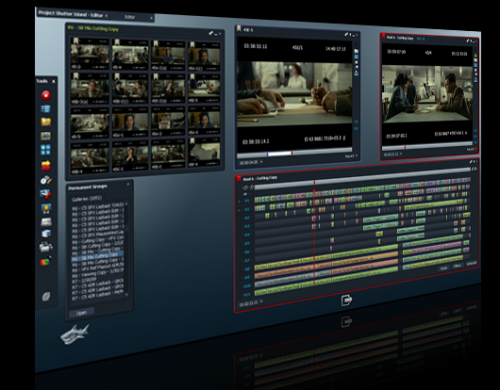Click the up arrow of Permanent Groups list
Screen dimensions: 500x390
126,204
